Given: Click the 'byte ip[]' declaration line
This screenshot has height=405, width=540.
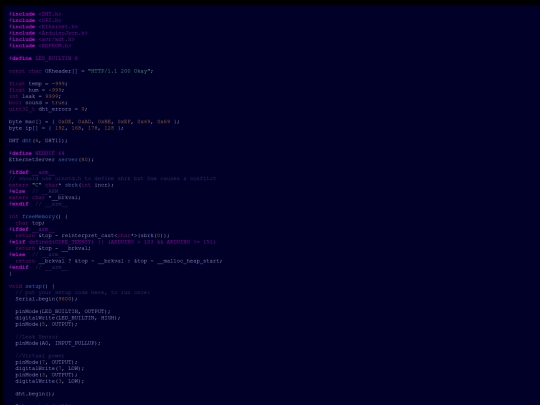Looking at the screenshot, I should [66, 128].
